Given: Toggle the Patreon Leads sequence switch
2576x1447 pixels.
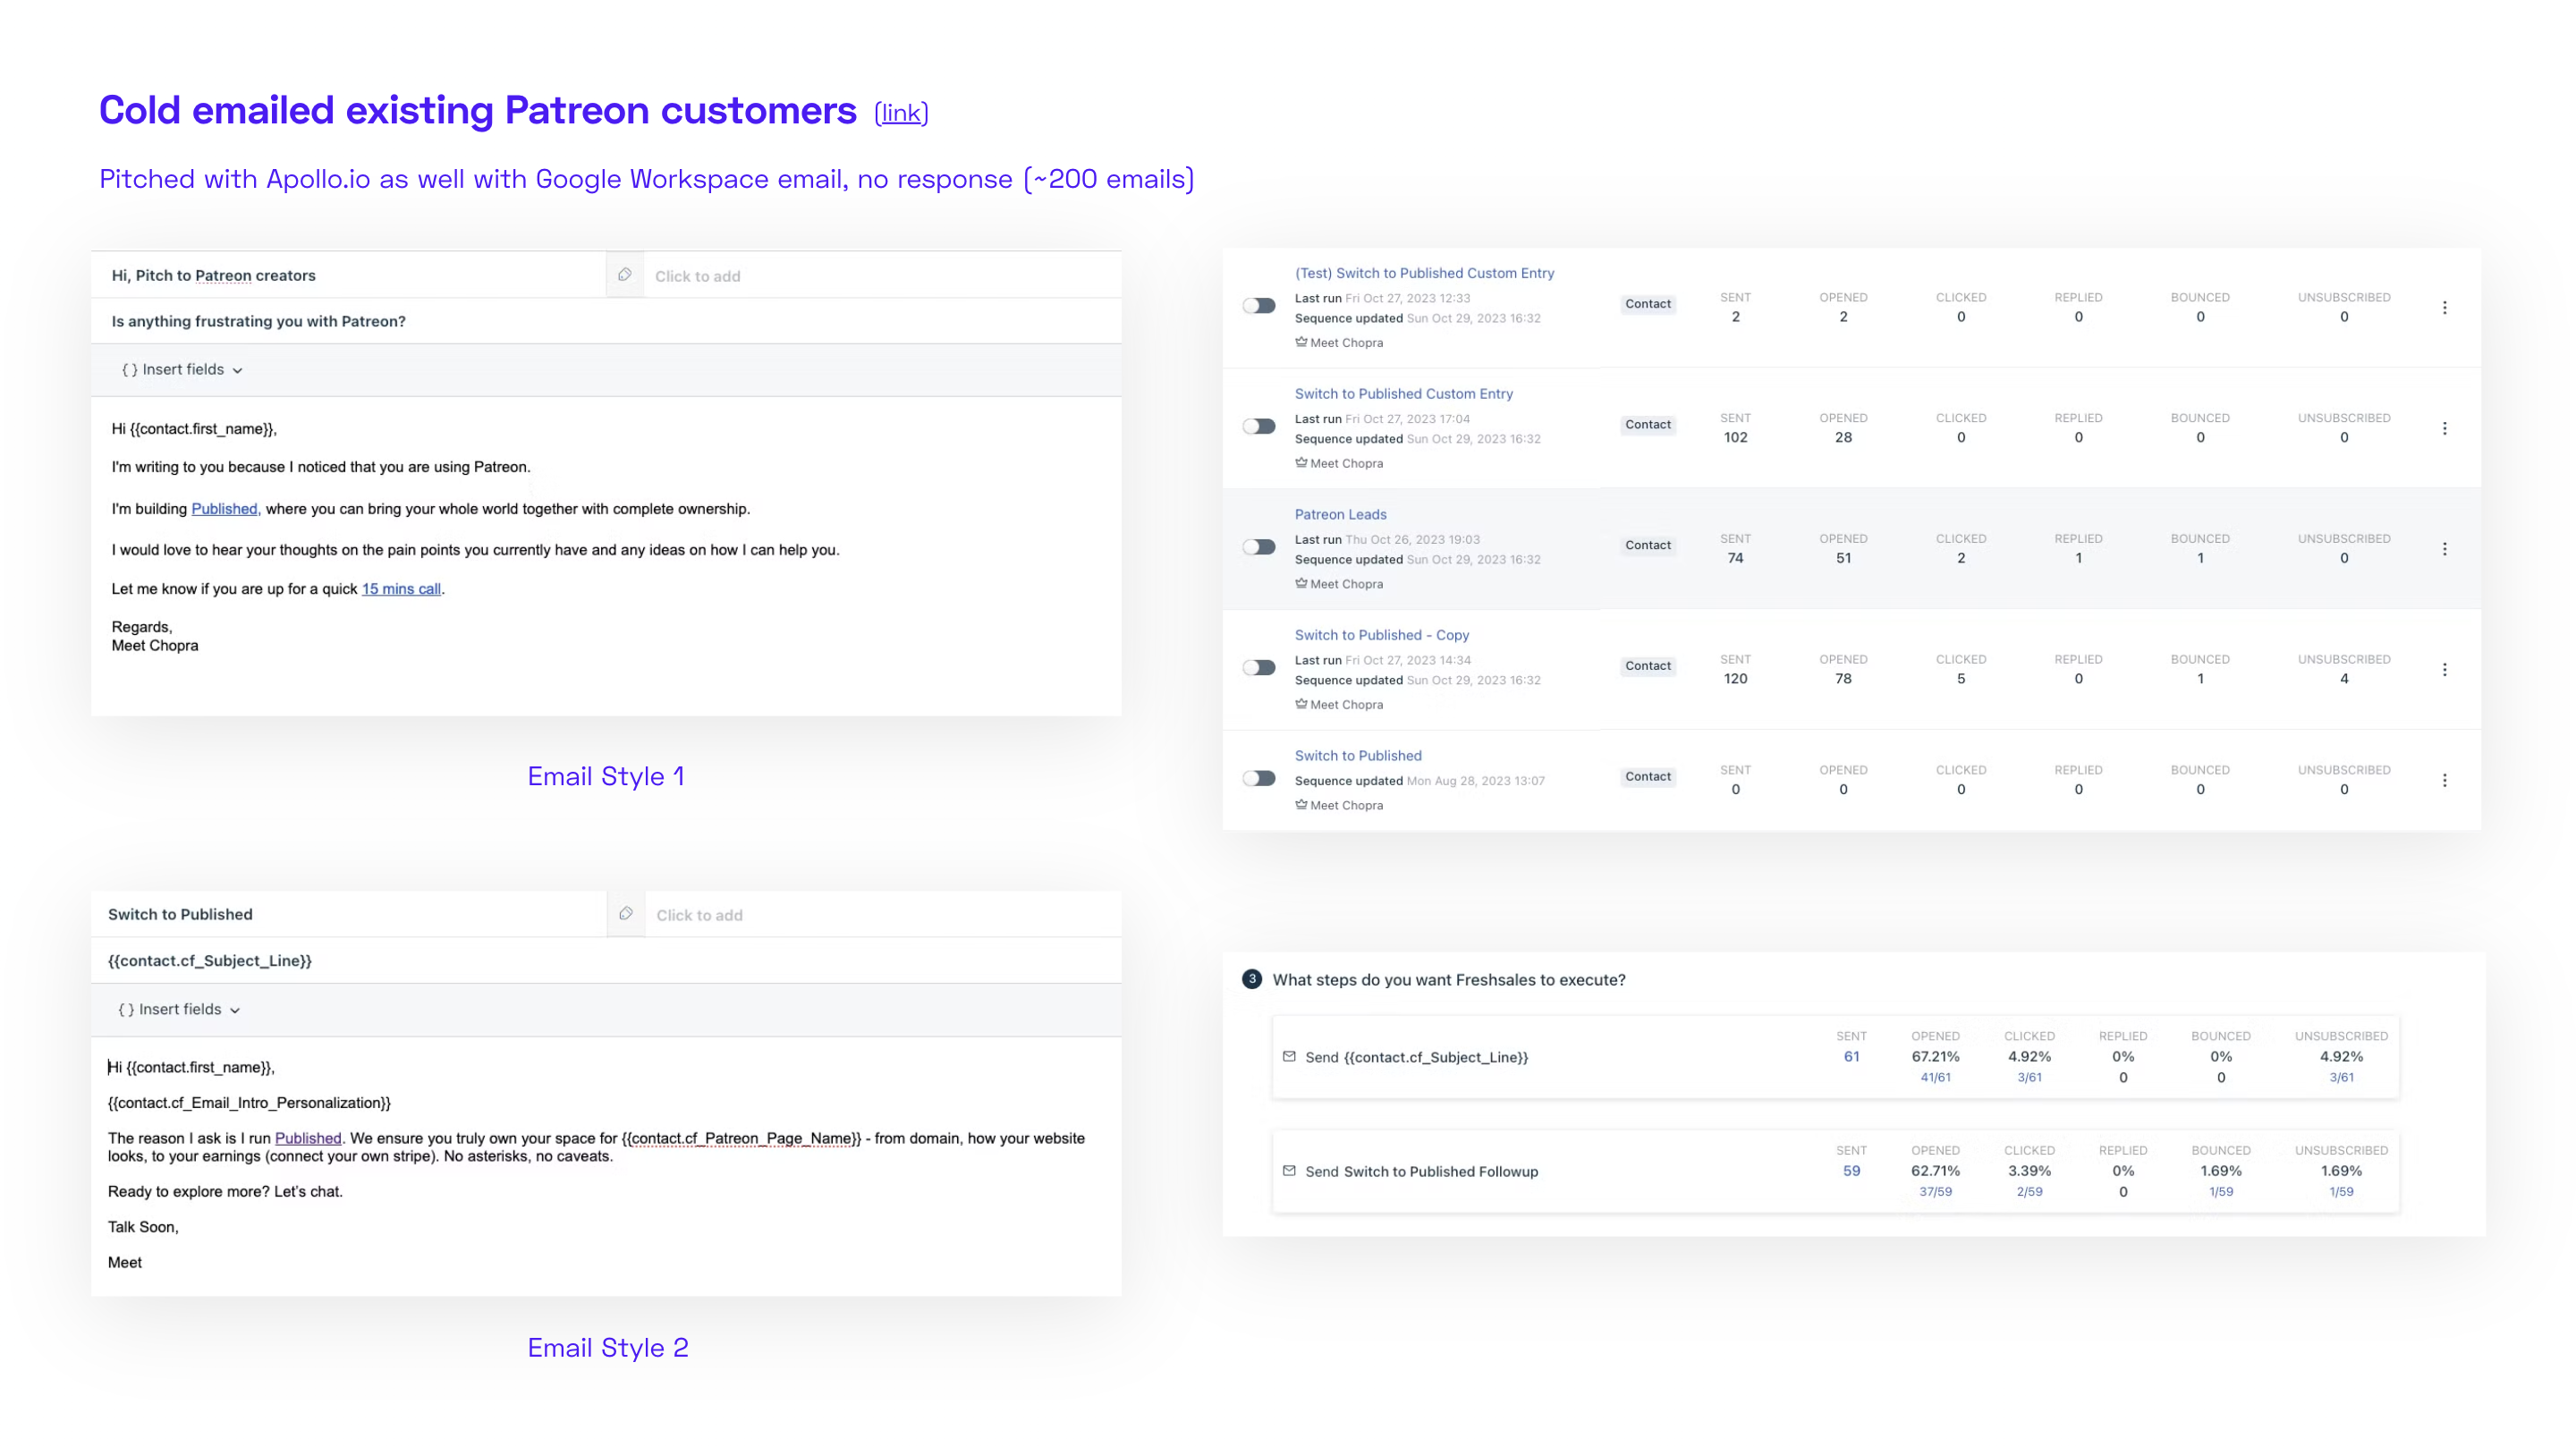Looking at the screenshot, I should pos(1259,547).
